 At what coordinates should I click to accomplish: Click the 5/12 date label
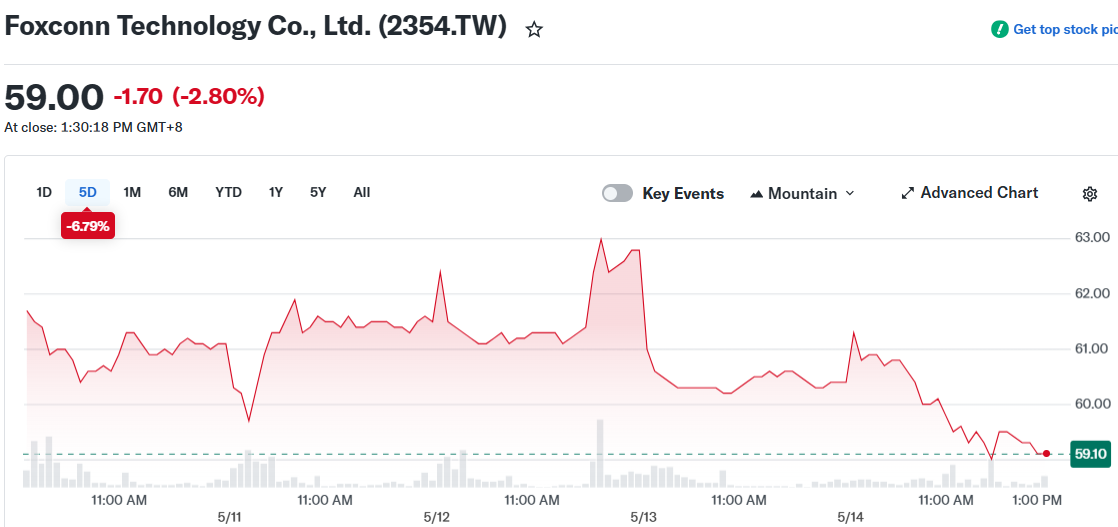click(436, 516)
